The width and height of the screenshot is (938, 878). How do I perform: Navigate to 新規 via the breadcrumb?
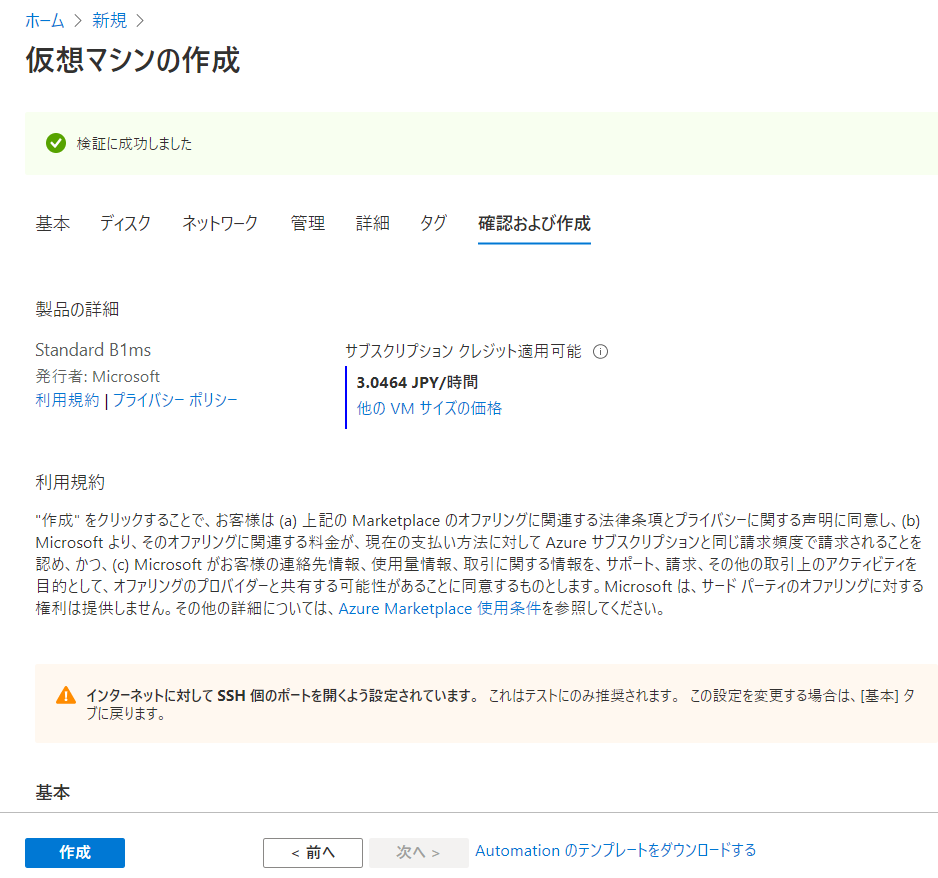coord(110,20)
